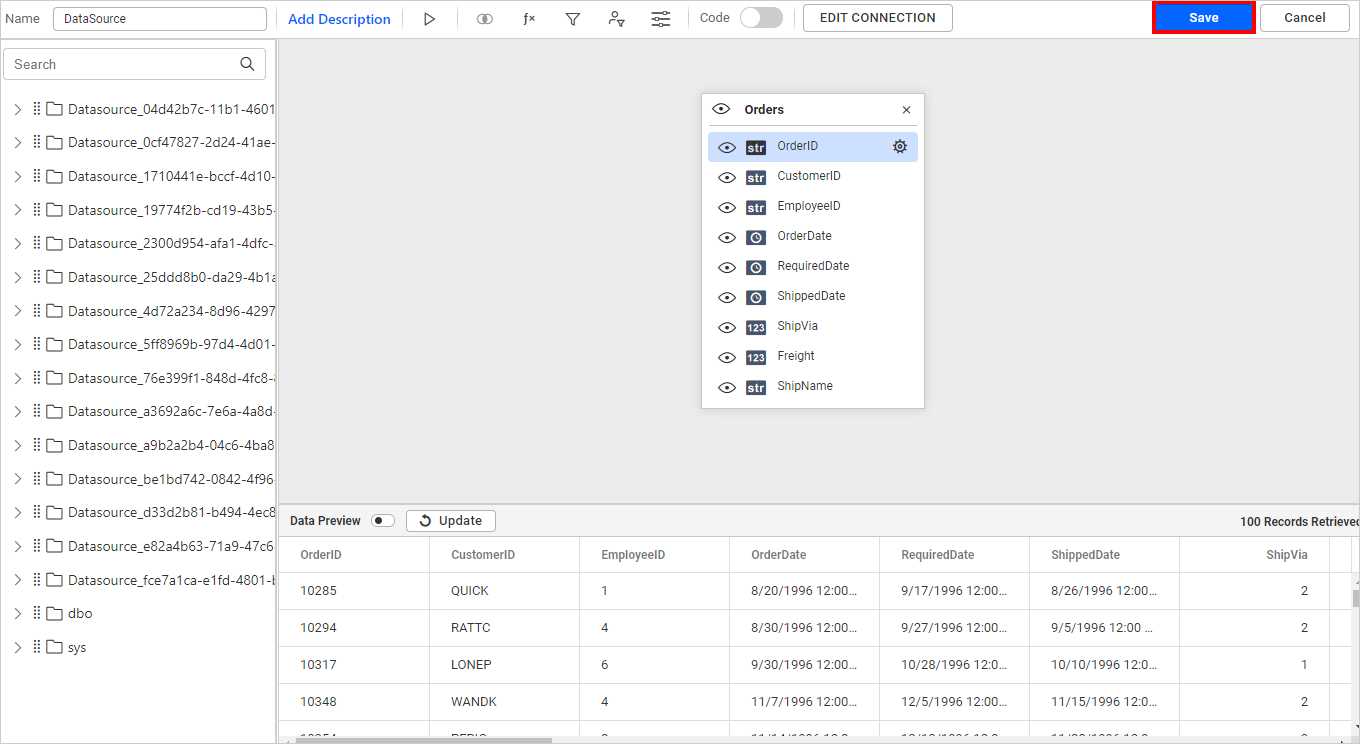
Task: Toggle the Data Preview switch
Action: pyautogui.click(x=383, y=521)
